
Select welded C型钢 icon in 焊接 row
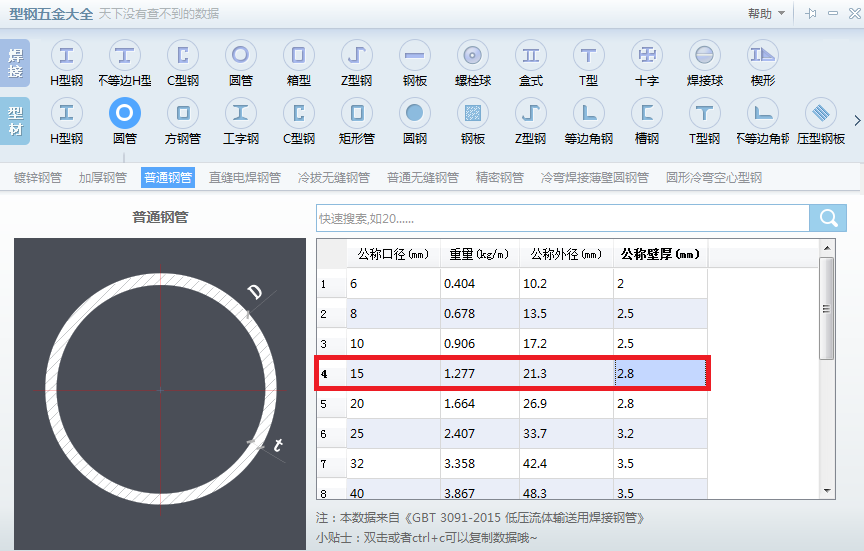point(183,56)
